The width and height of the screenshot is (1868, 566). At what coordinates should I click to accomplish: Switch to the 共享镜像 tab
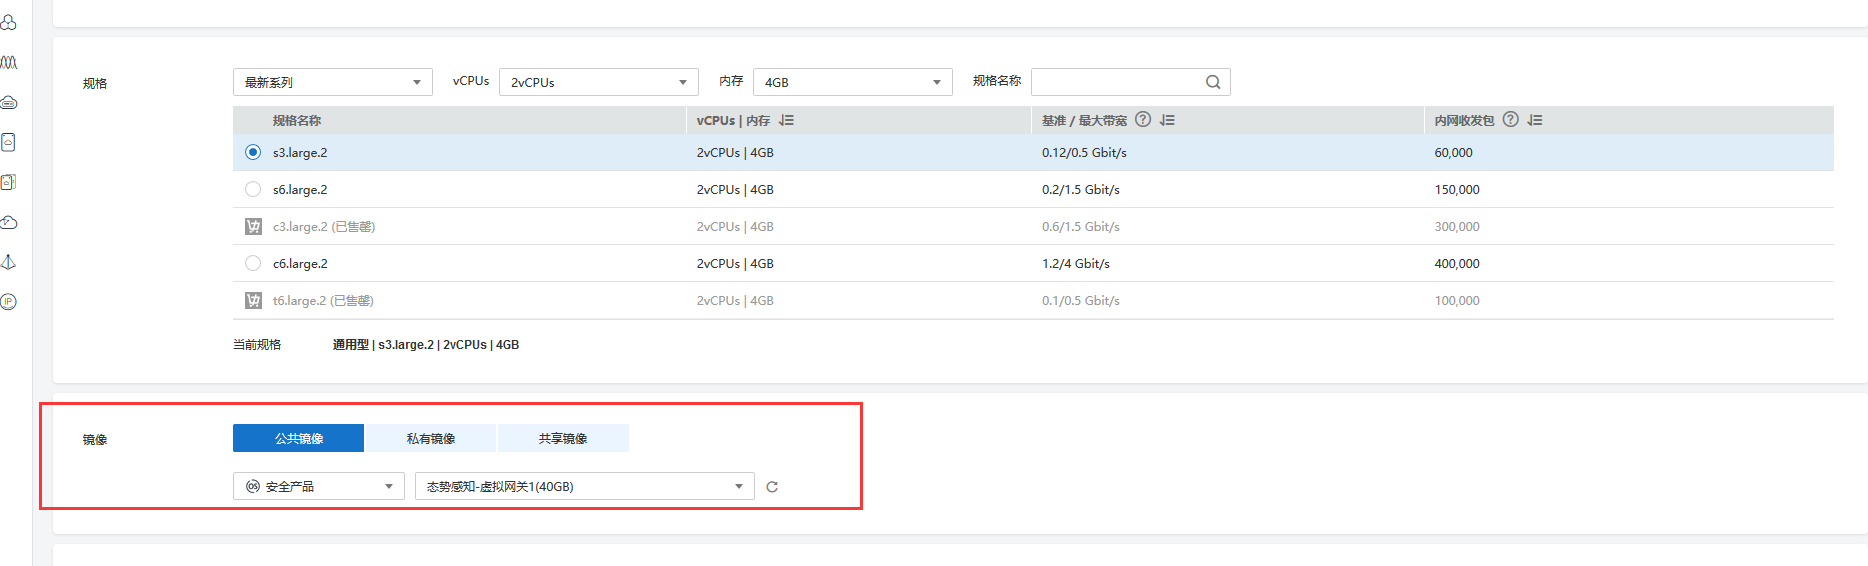pyautogui.click(x=563, y=439)
